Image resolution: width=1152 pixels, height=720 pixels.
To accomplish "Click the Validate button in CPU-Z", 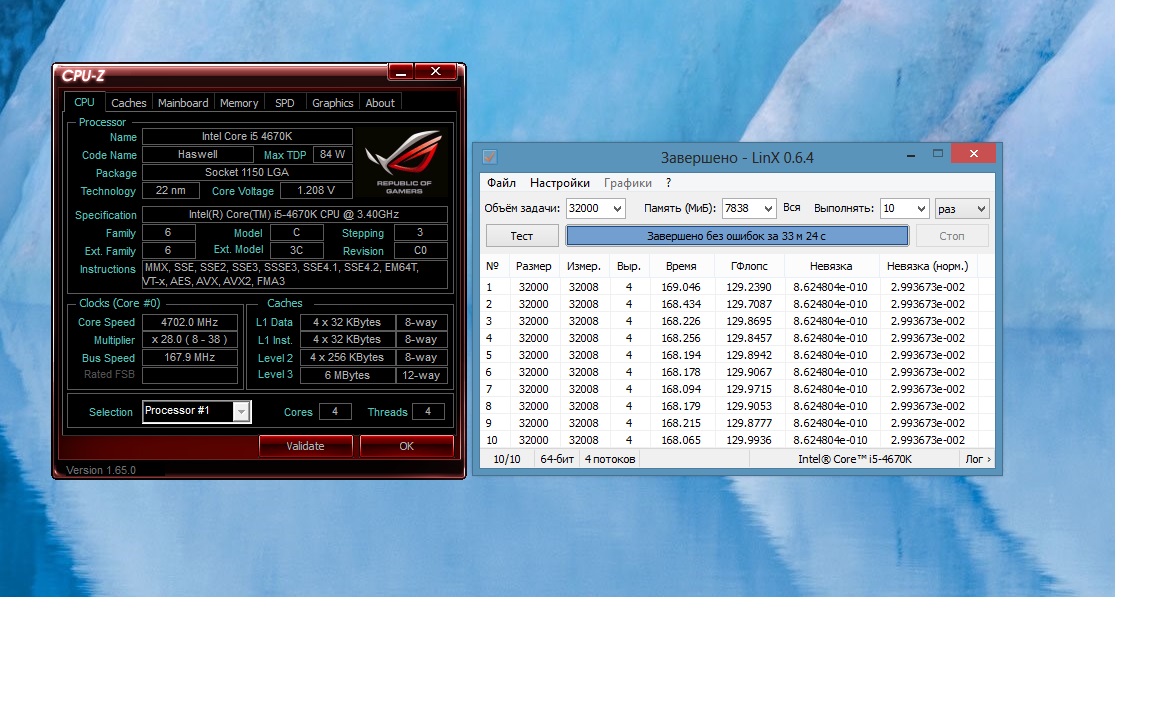I will [305, 446].
